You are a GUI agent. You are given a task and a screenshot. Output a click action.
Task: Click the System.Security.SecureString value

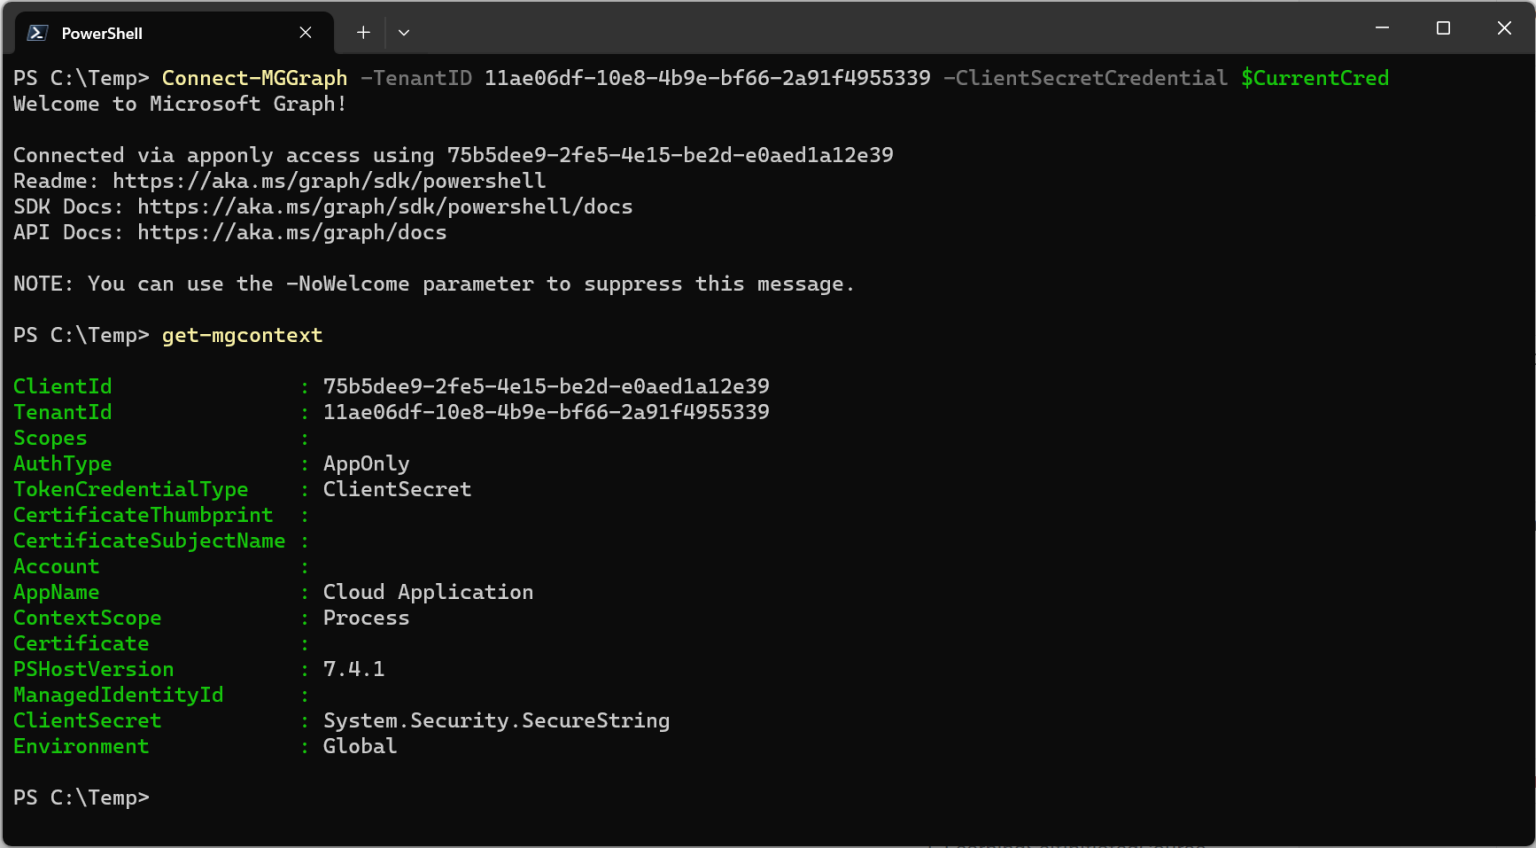(x=496, y=721)
